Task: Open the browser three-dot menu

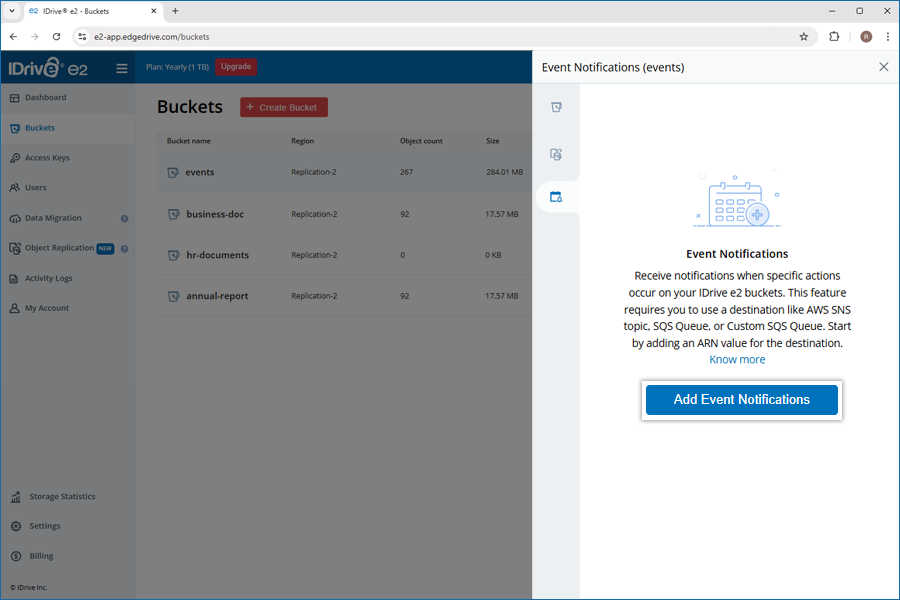Action: 888,37
